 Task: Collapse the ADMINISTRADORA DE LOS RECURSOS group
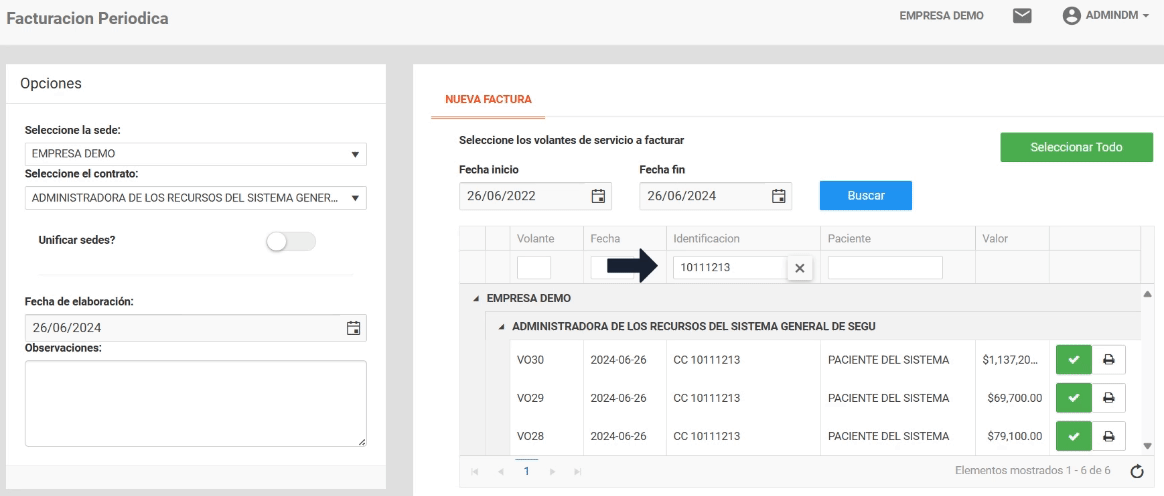click(x=502, y=327)
